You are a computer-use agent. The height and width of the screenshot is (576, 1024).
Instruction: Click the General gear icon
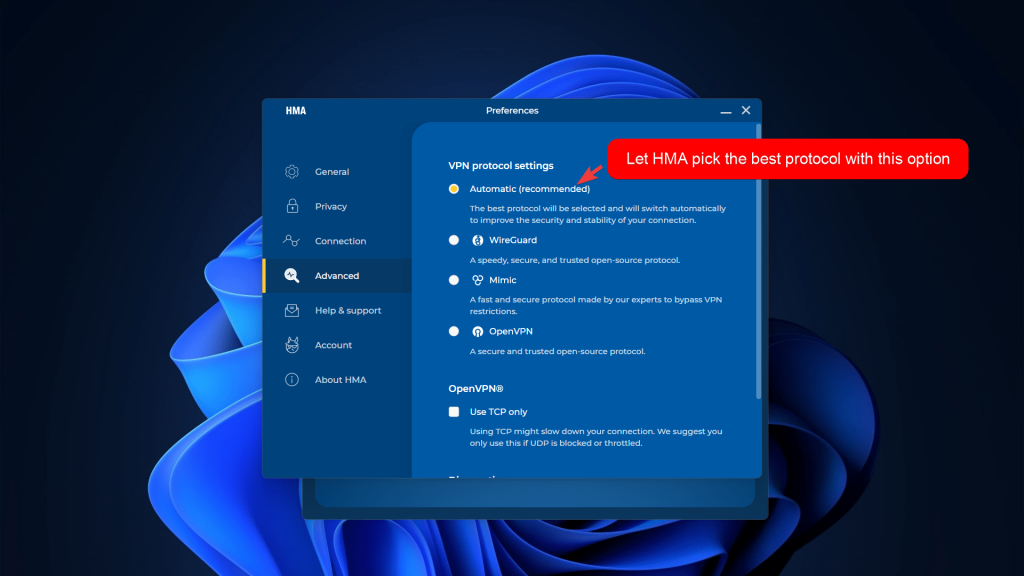click(x=292, y=172)
